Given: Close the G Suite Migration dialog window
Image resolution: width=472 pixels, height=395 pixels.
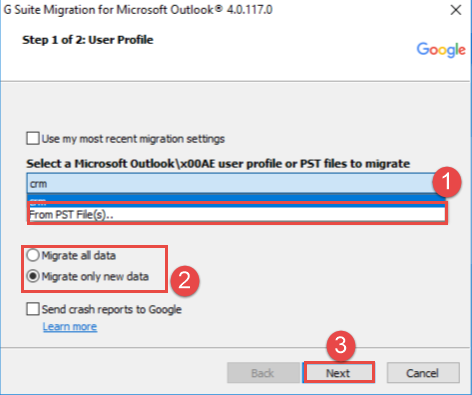Looking at the screenshot, I should (455, 10).
